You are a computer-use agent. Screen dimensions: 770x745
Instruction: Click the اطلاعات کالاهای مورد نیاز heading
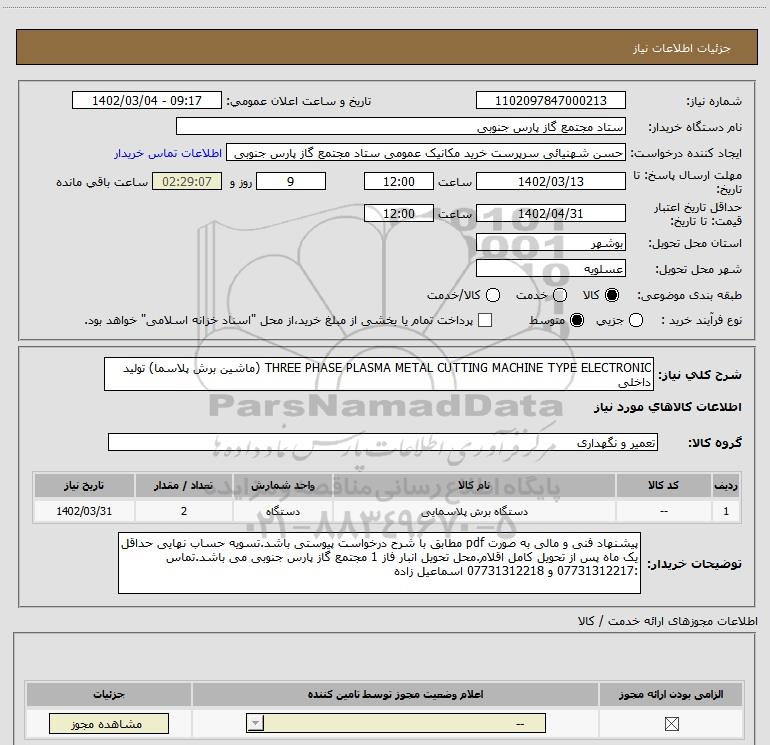point(668,407)
